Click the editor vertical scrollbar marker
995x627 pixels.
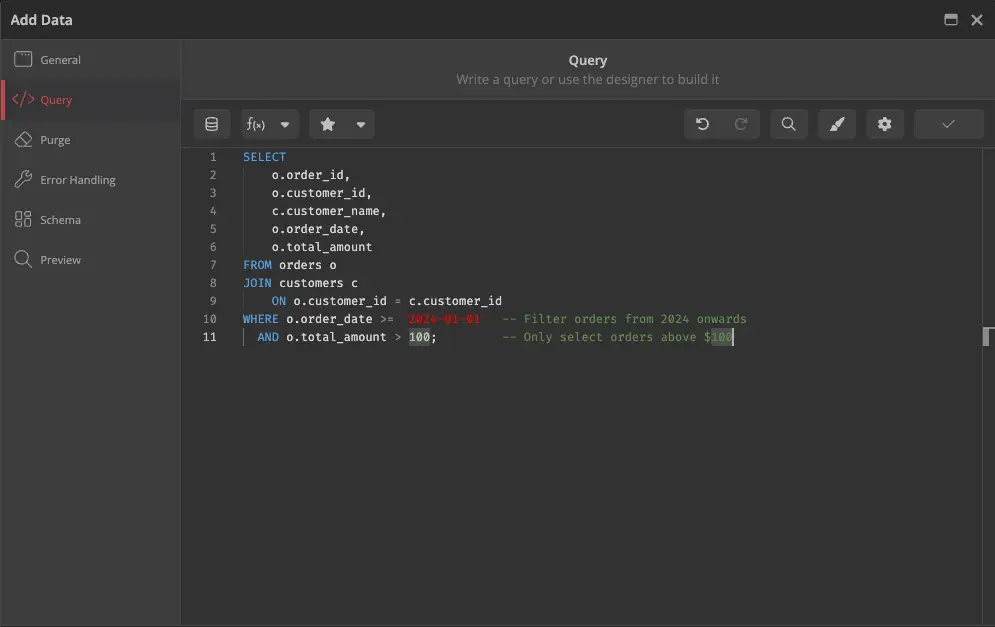[987, 336]
